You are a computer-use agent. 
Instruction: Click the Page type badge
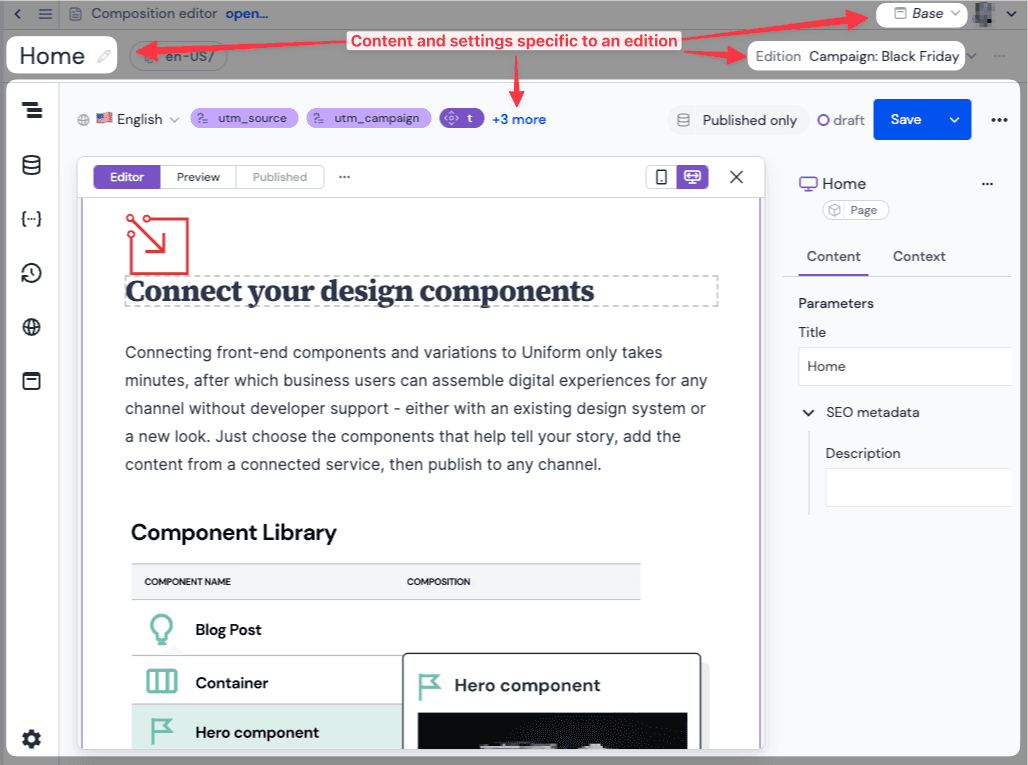tap(856, 210)
